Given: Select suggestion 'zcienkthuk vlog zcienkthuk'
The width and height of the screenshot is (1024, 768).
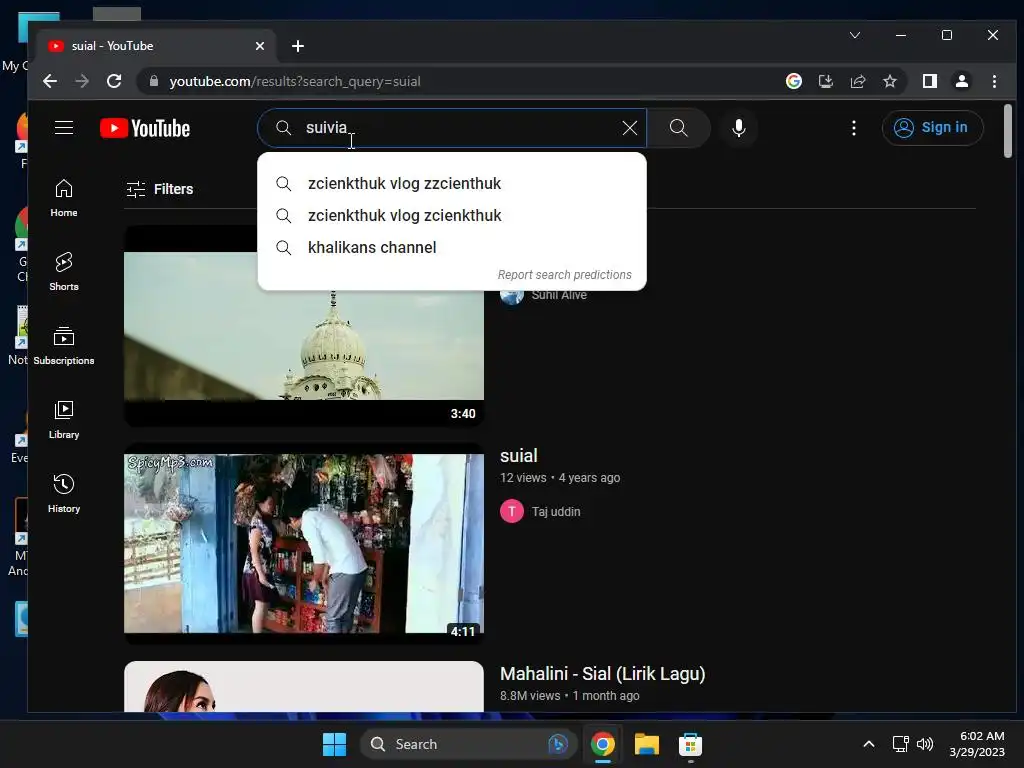Looking at the screenshot, I should [x=452, y=216].
